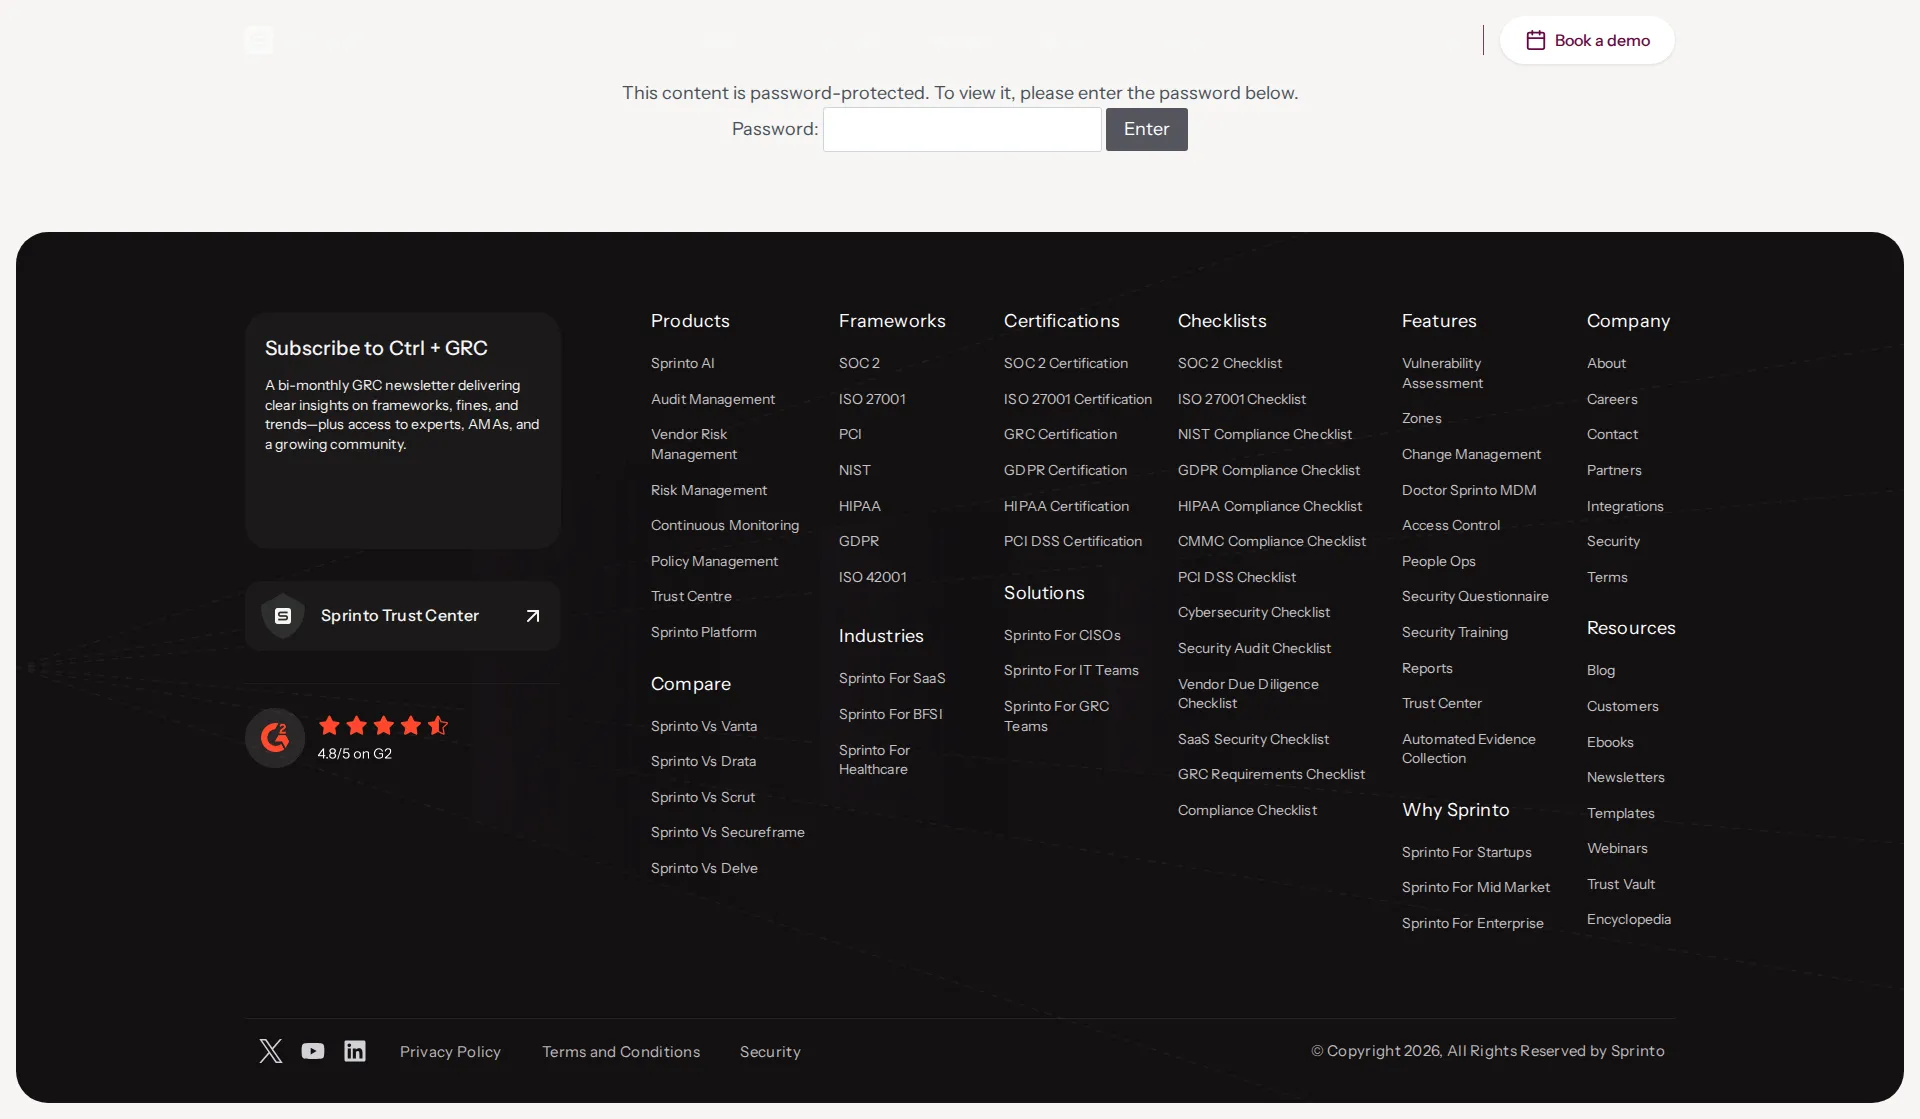1920x1119 pixels.
Task: Open Security link in the bottom bar
Action: click(770, 1052)
